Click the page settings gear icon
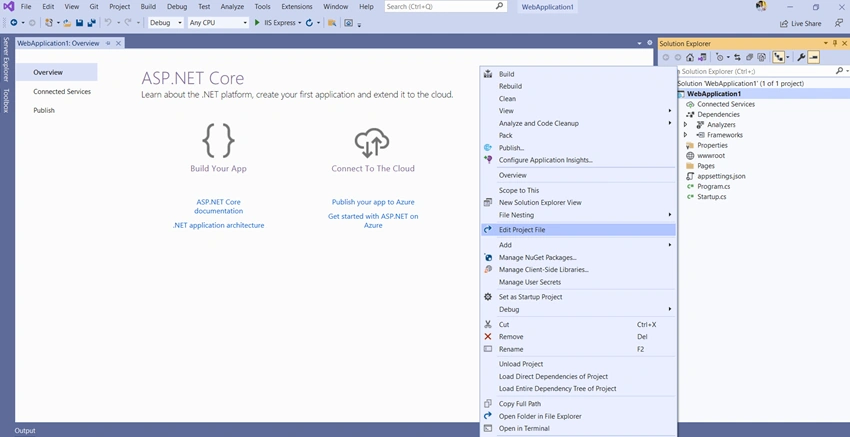This screenshot has height=437, width=850. coord(650,43)
